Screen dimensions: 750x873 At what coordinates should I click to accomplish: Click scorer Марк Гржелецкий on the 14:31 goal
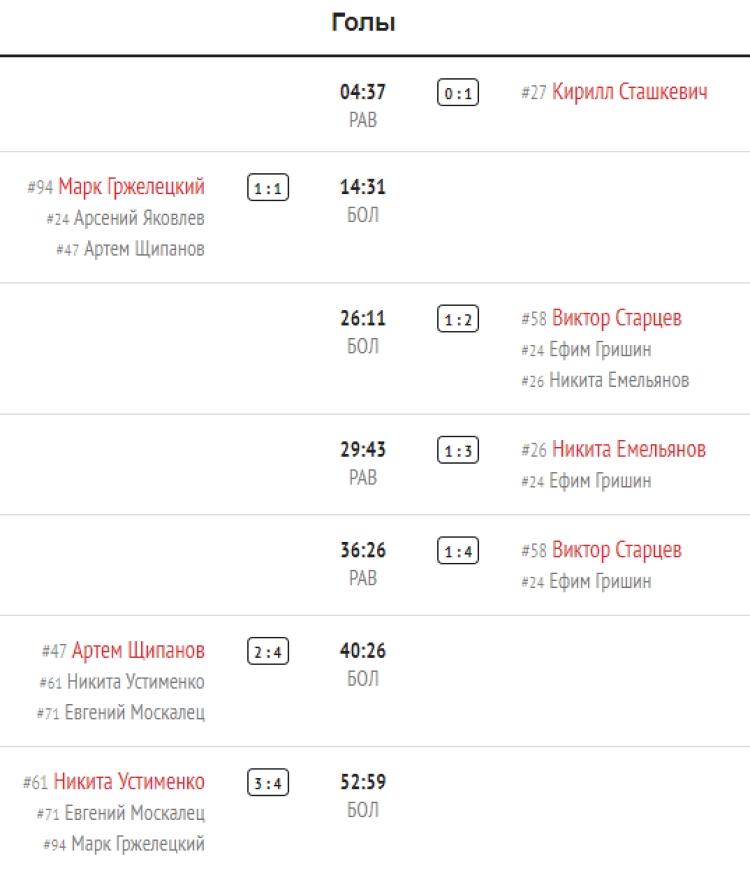[x=131, y=187]
